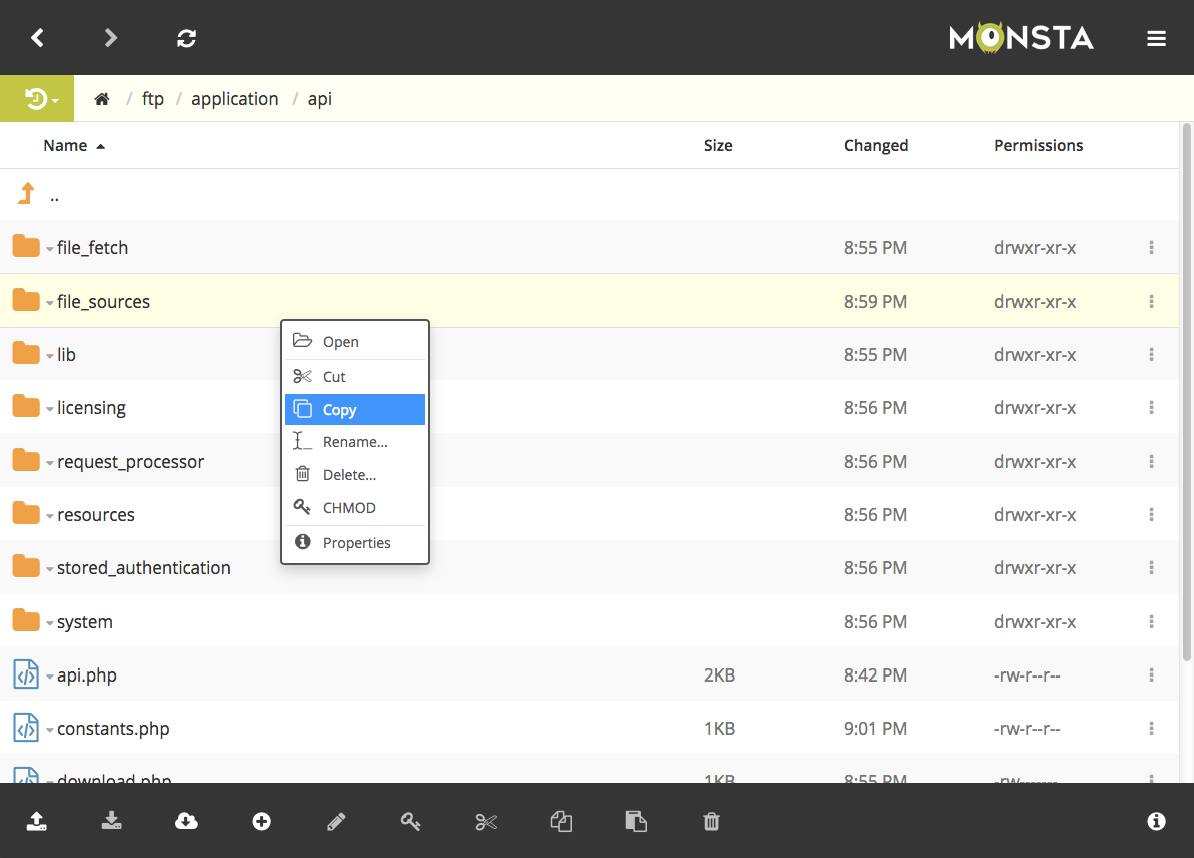Click the download icon in bottom toolbar
Screen dimensions: 1194x858
click(112, 821)
